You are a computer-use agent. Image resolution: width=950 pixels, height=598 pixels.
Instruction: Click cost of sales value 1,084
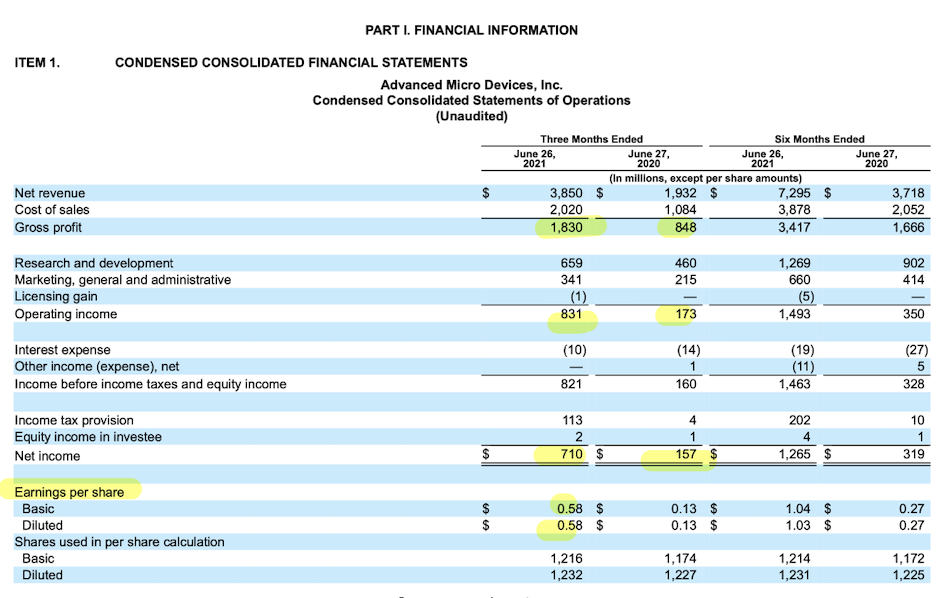coord(680,210)
